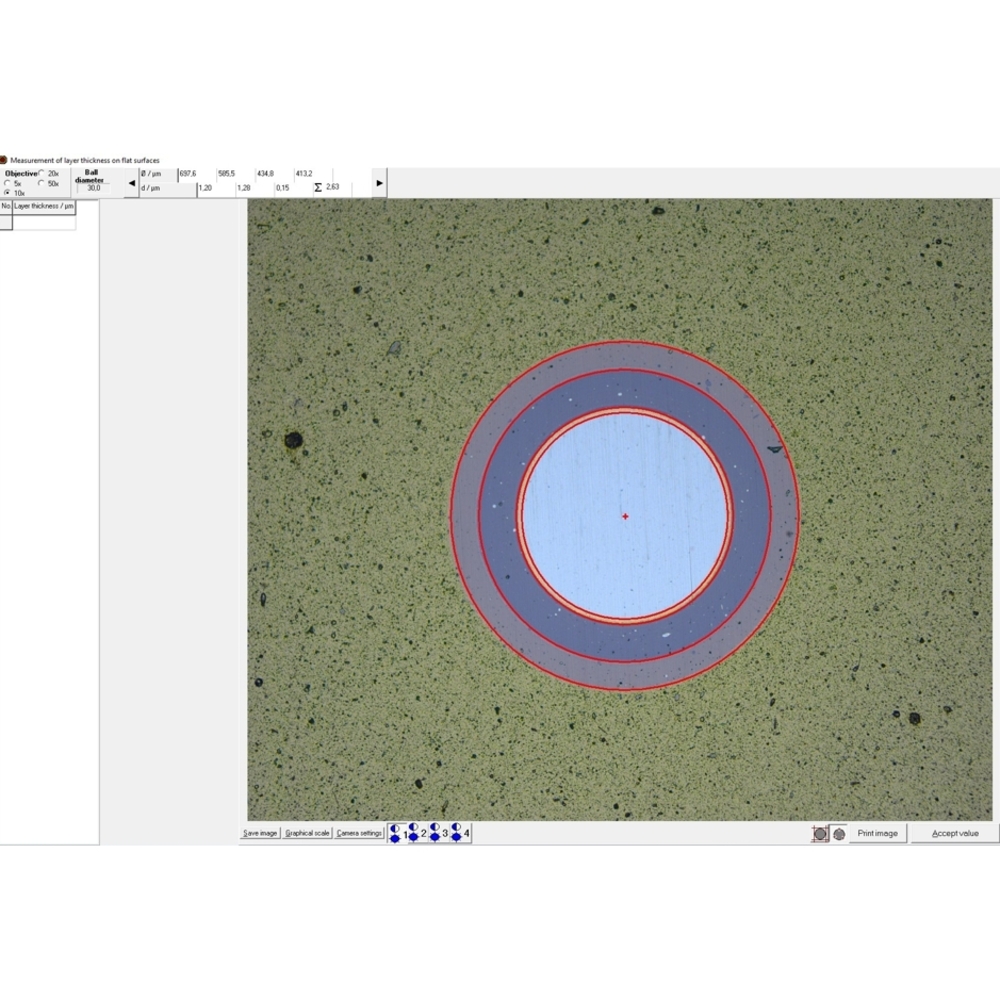Viewport: 1000px width, 1000px height.
Task: Select circle preset icon 2
Action: tap(416, 833)
